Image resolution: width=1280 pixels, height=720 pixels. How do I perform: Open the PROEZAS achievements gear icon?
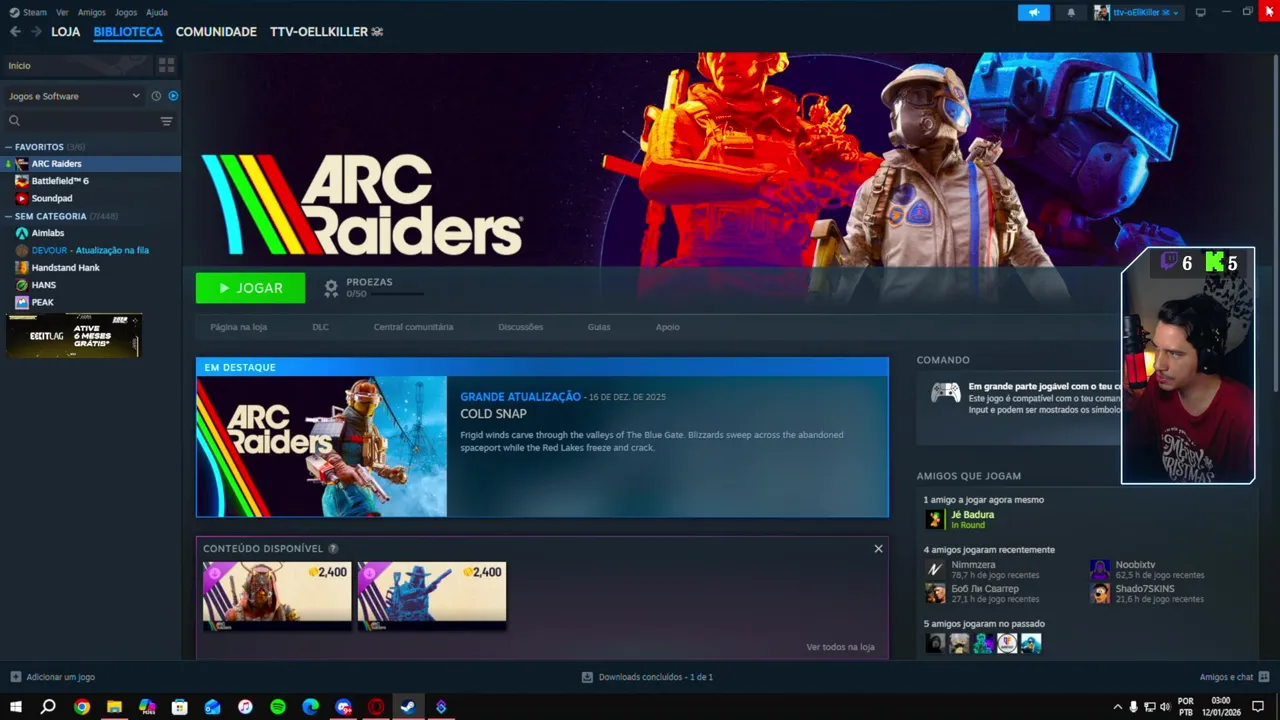(x=331, y=288)
